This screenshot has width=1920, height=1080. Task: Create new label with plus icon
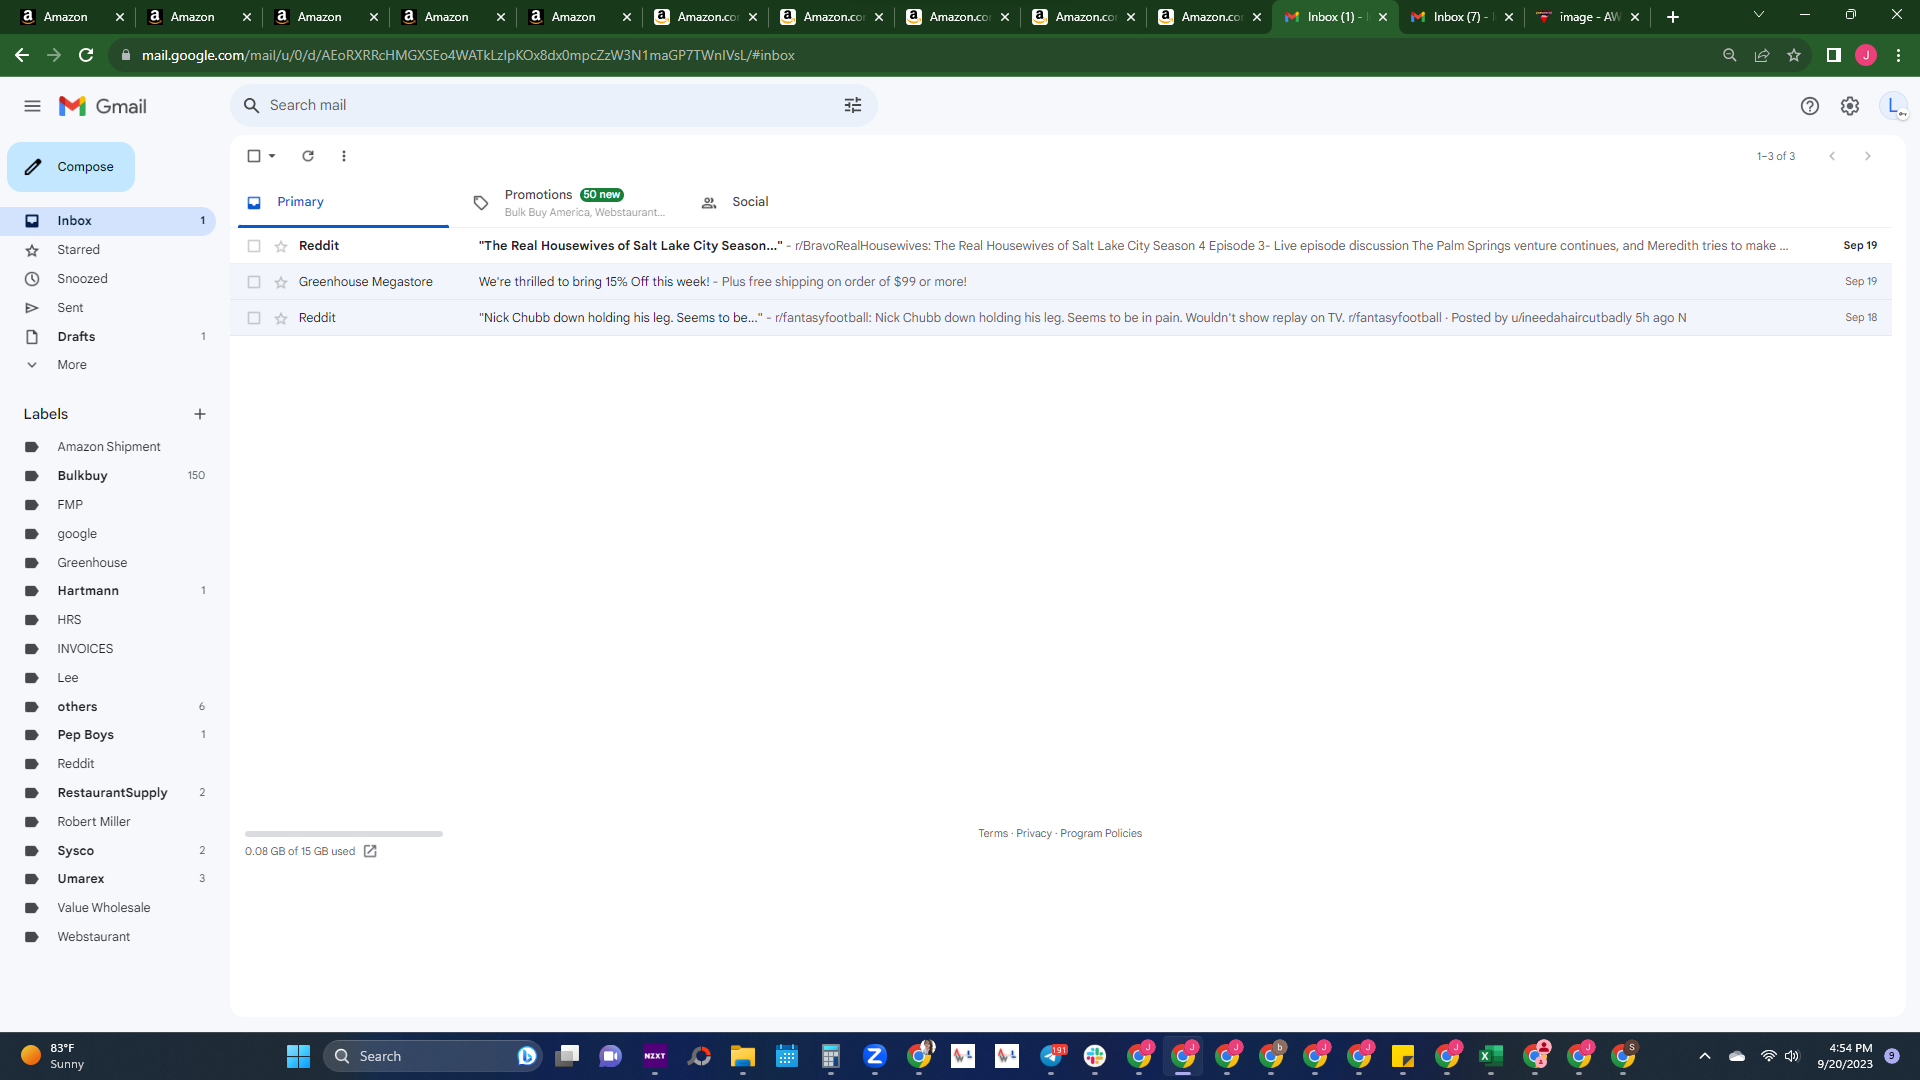point(200,414)
